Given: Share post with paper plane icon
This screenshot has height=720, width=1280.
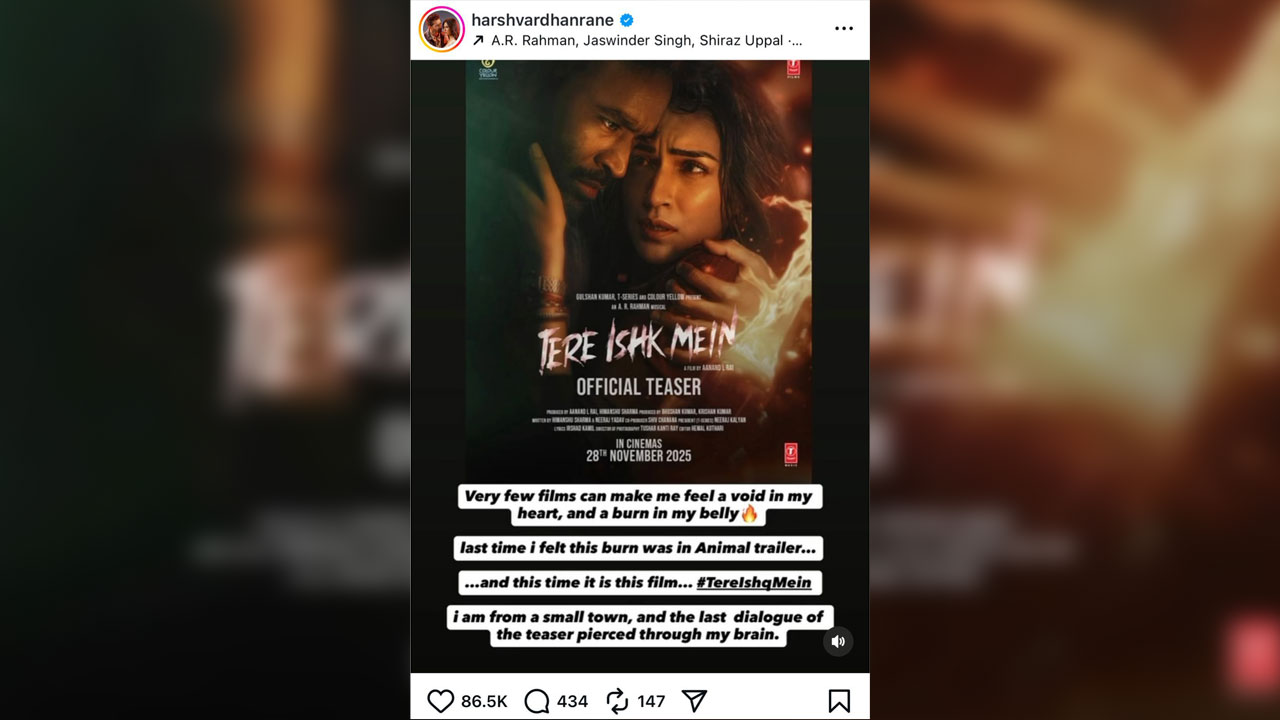Looking at the screenshot, I should pyautogui.click(x=694, y=701).
